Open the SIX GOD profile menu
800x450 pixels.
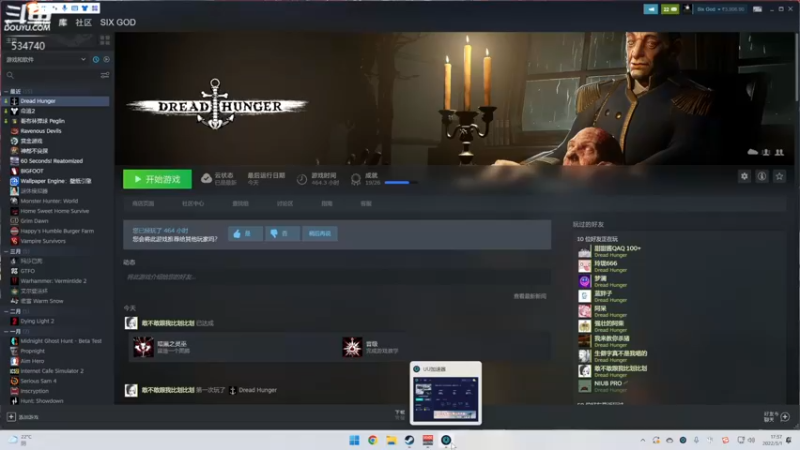tap(118, 22)
